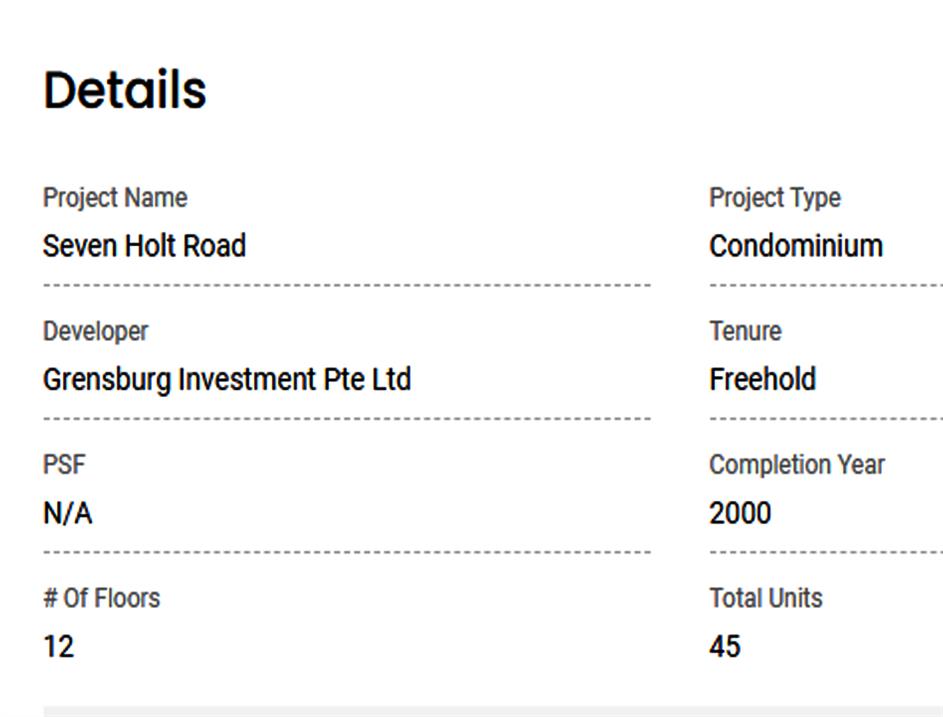Screen dimensions: 943x717
Task: Select the Freehold tenure value
Action: coord(763,380)
